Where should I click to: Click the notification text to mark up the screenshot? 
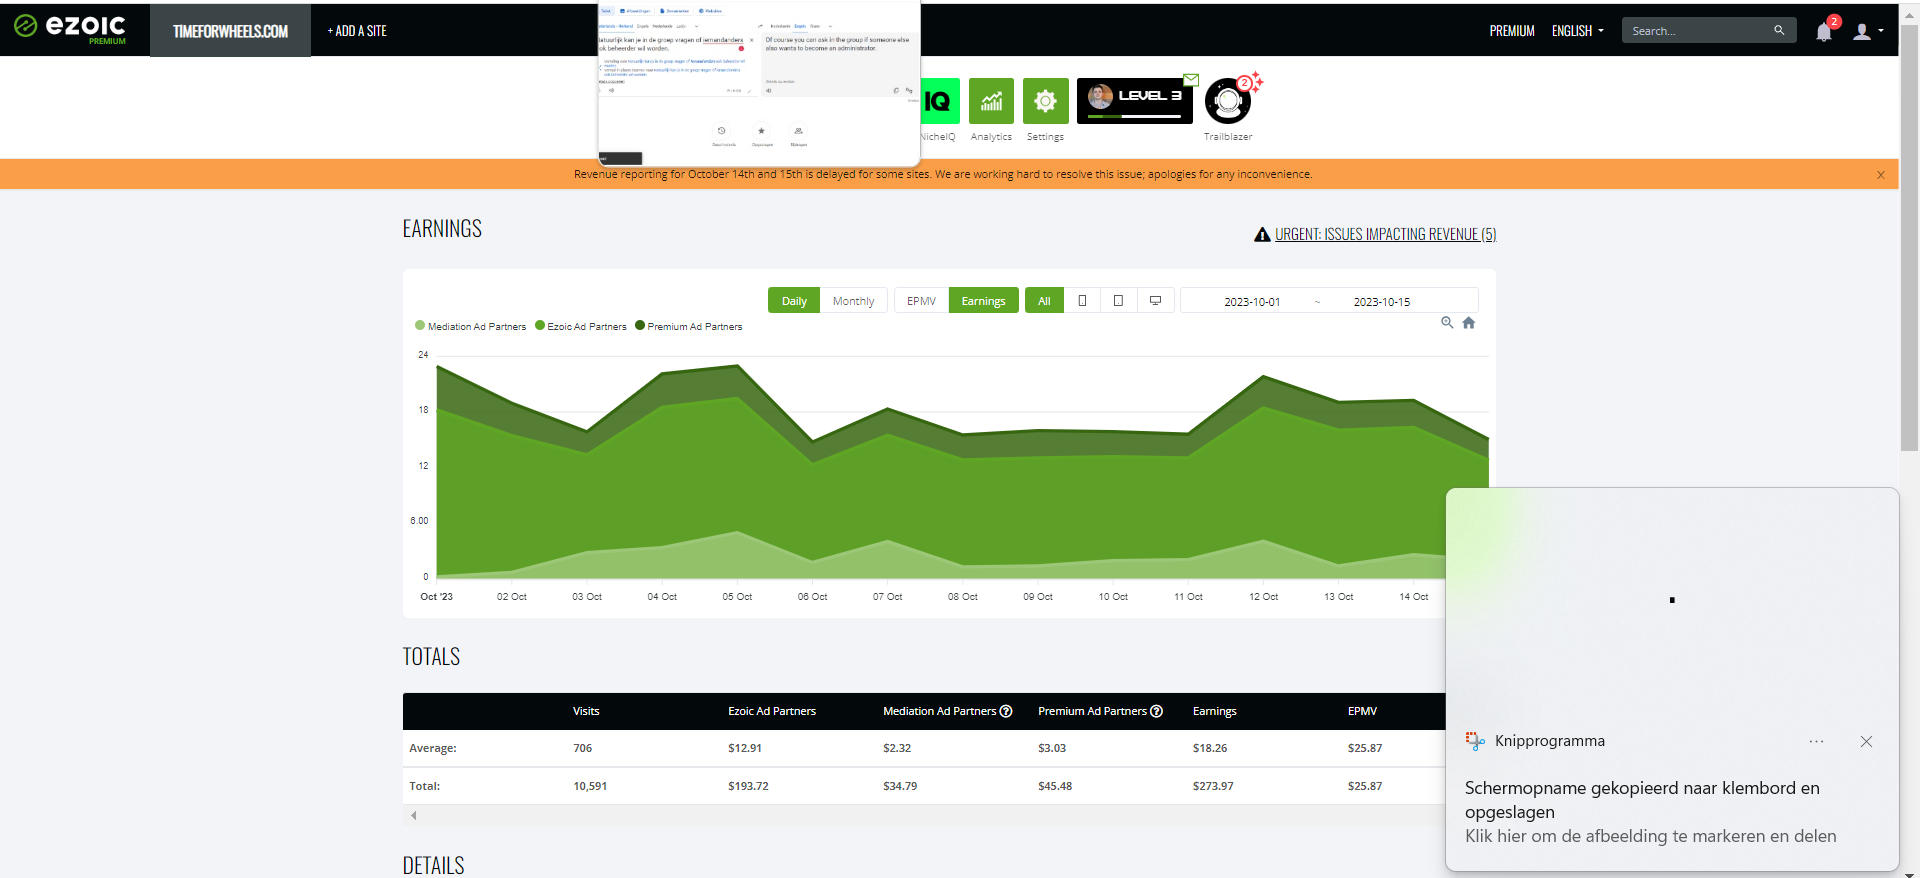(x=1650, y=836)
